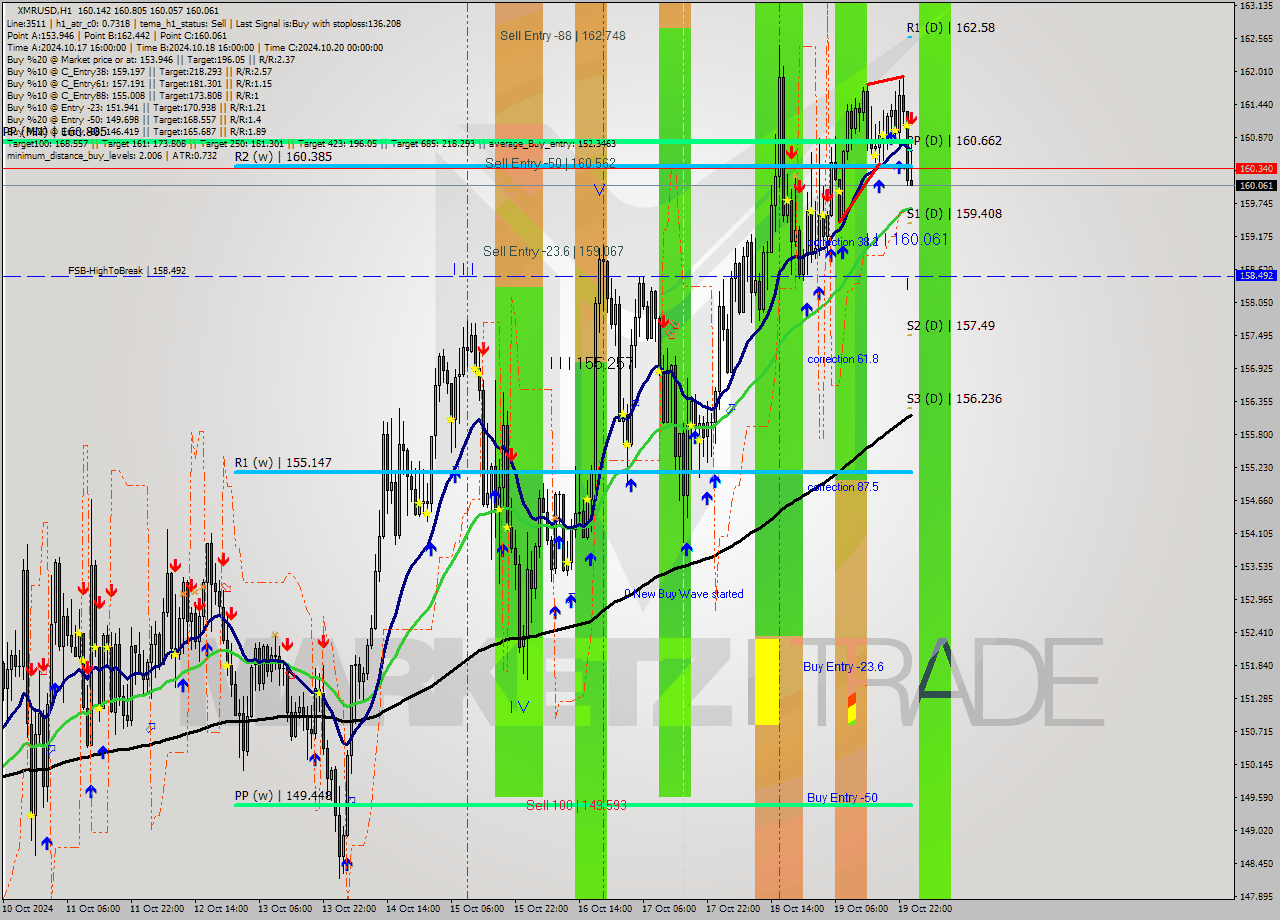
Task: Click the 'Sell 100 | 149.593' label
Action: tap(576, 805)
